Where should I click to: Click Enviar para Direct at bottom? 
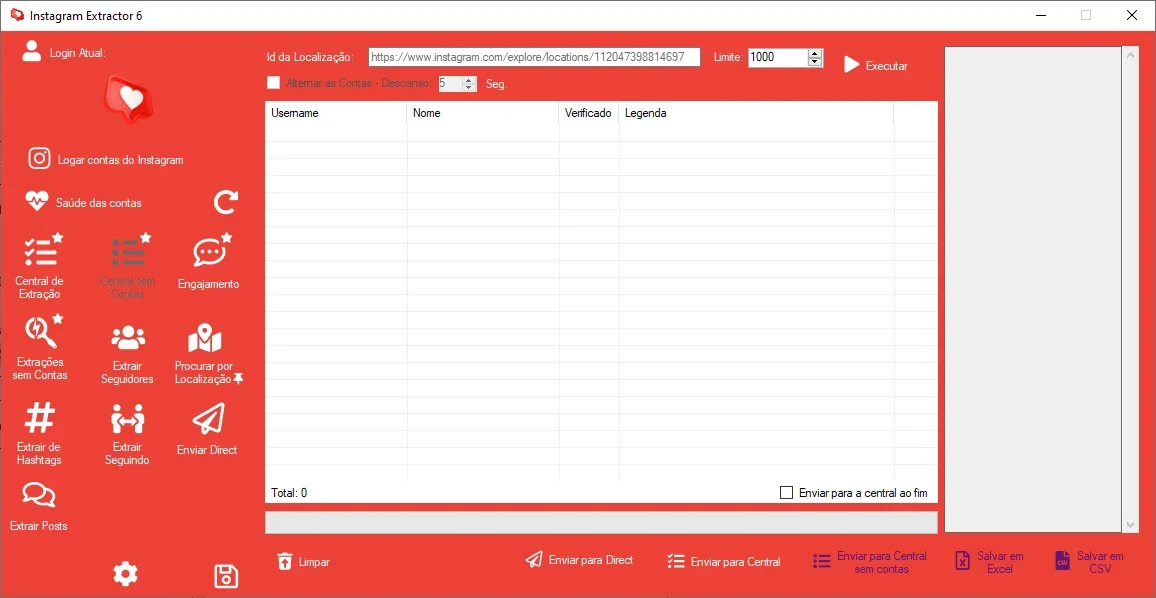coord(579,560)
